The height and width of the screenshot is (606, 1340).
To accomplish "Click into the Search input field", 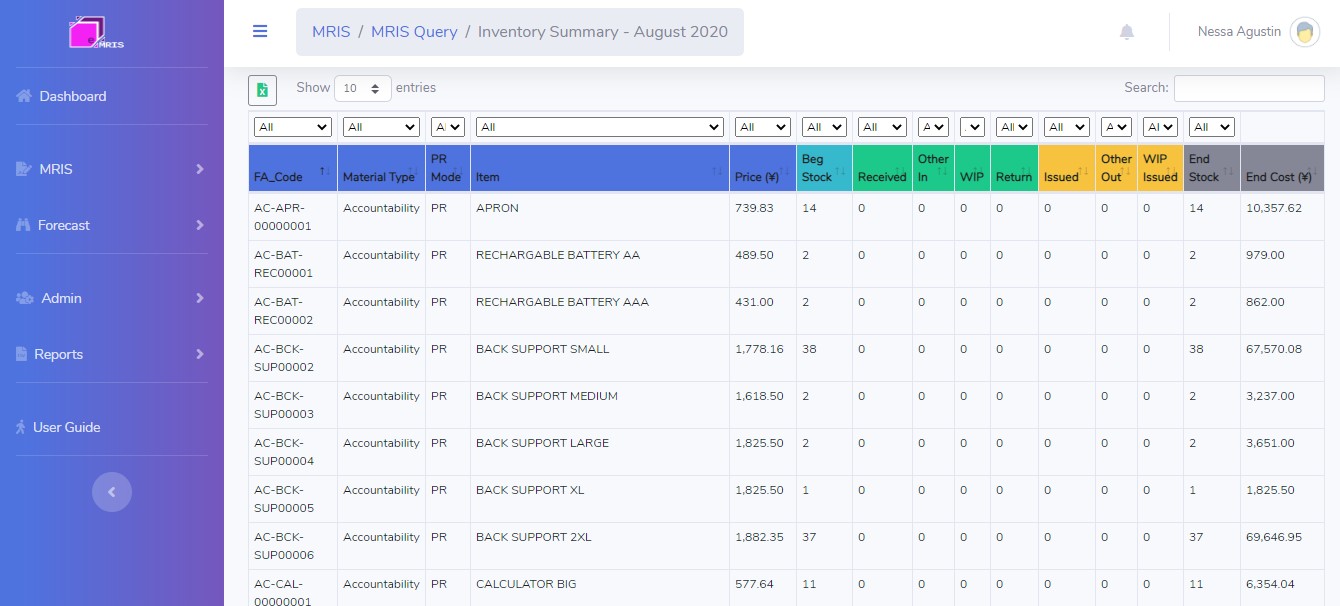I will coord(1249,88).
